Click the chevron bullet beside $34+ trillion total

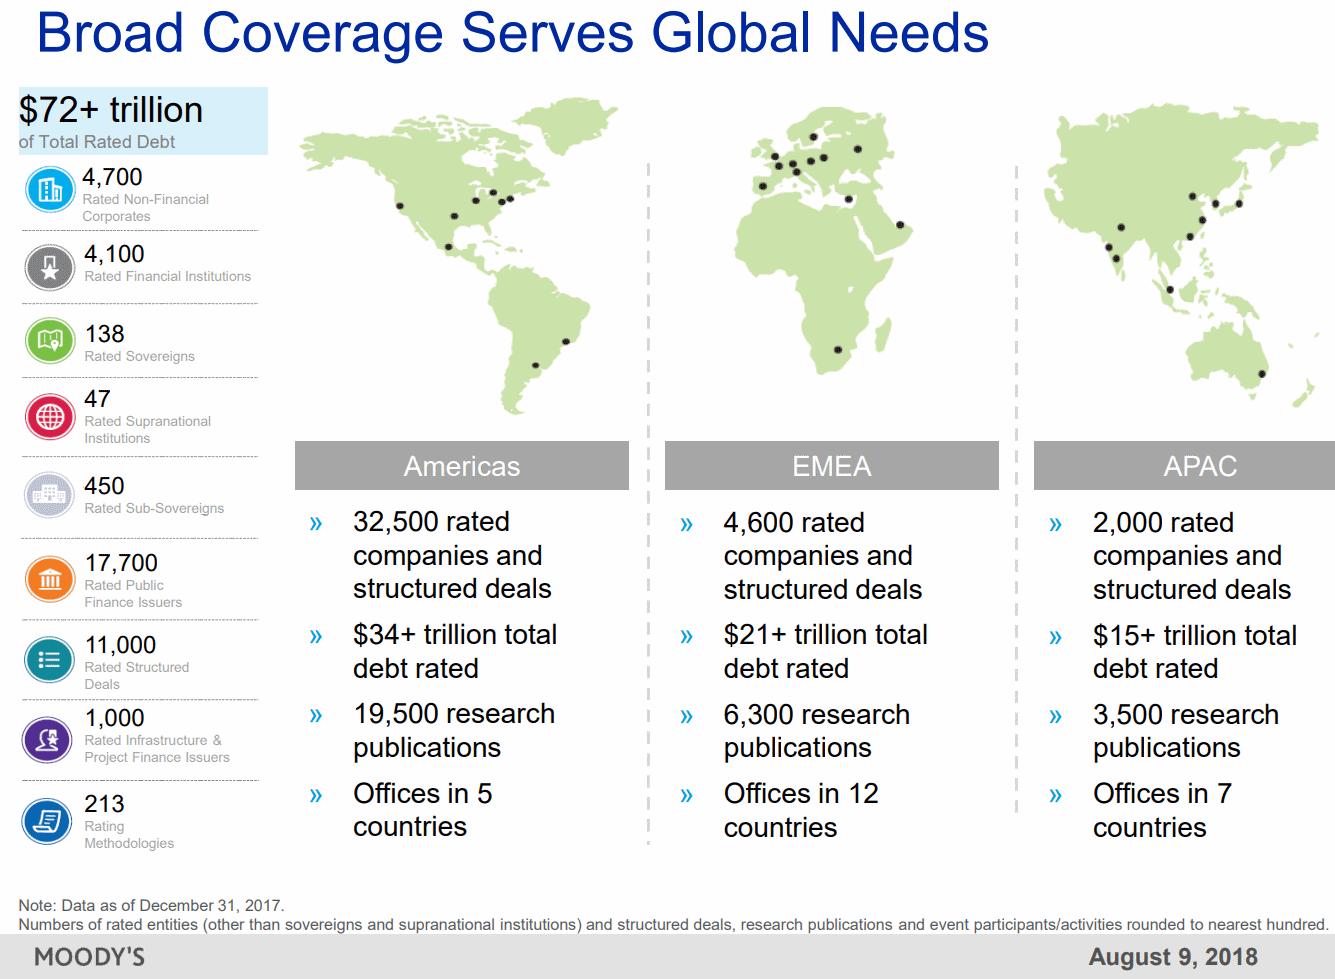[x=316, y=636]
